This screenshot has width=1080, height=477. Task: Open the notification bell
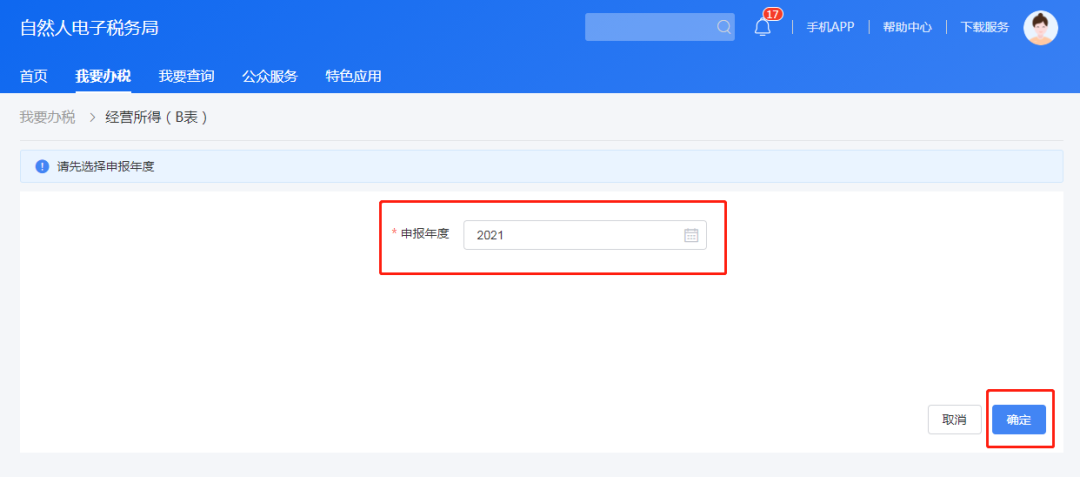tap(762, 28)
